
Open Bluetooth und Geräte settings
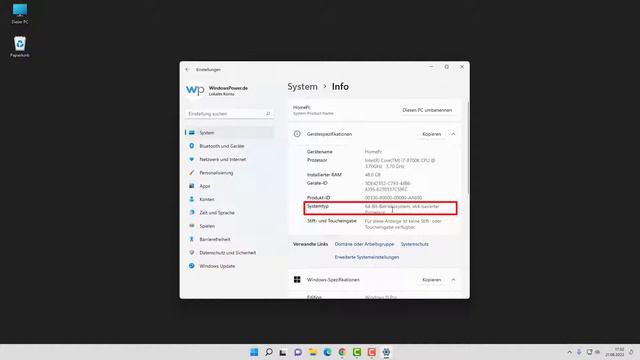pos(229,146)
